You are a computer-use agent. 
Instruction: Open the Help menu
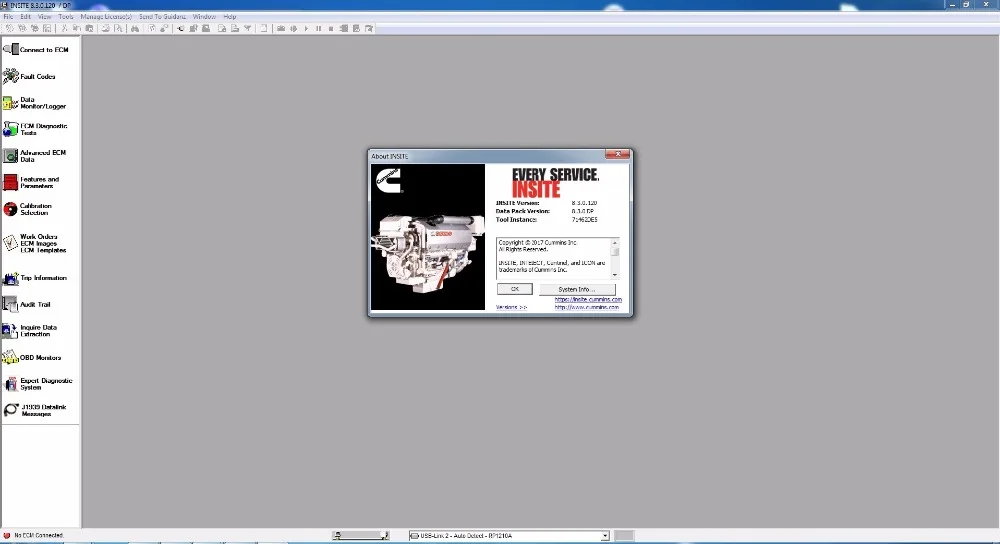click(230, 17)
